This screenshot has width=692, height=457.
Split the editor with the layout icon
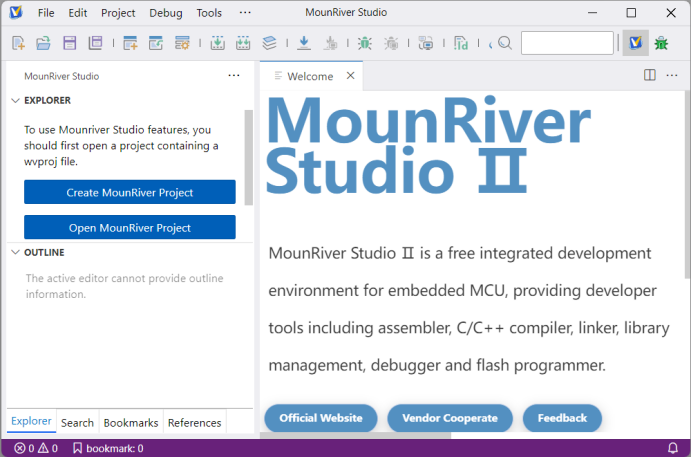click(x=650, y=75)
